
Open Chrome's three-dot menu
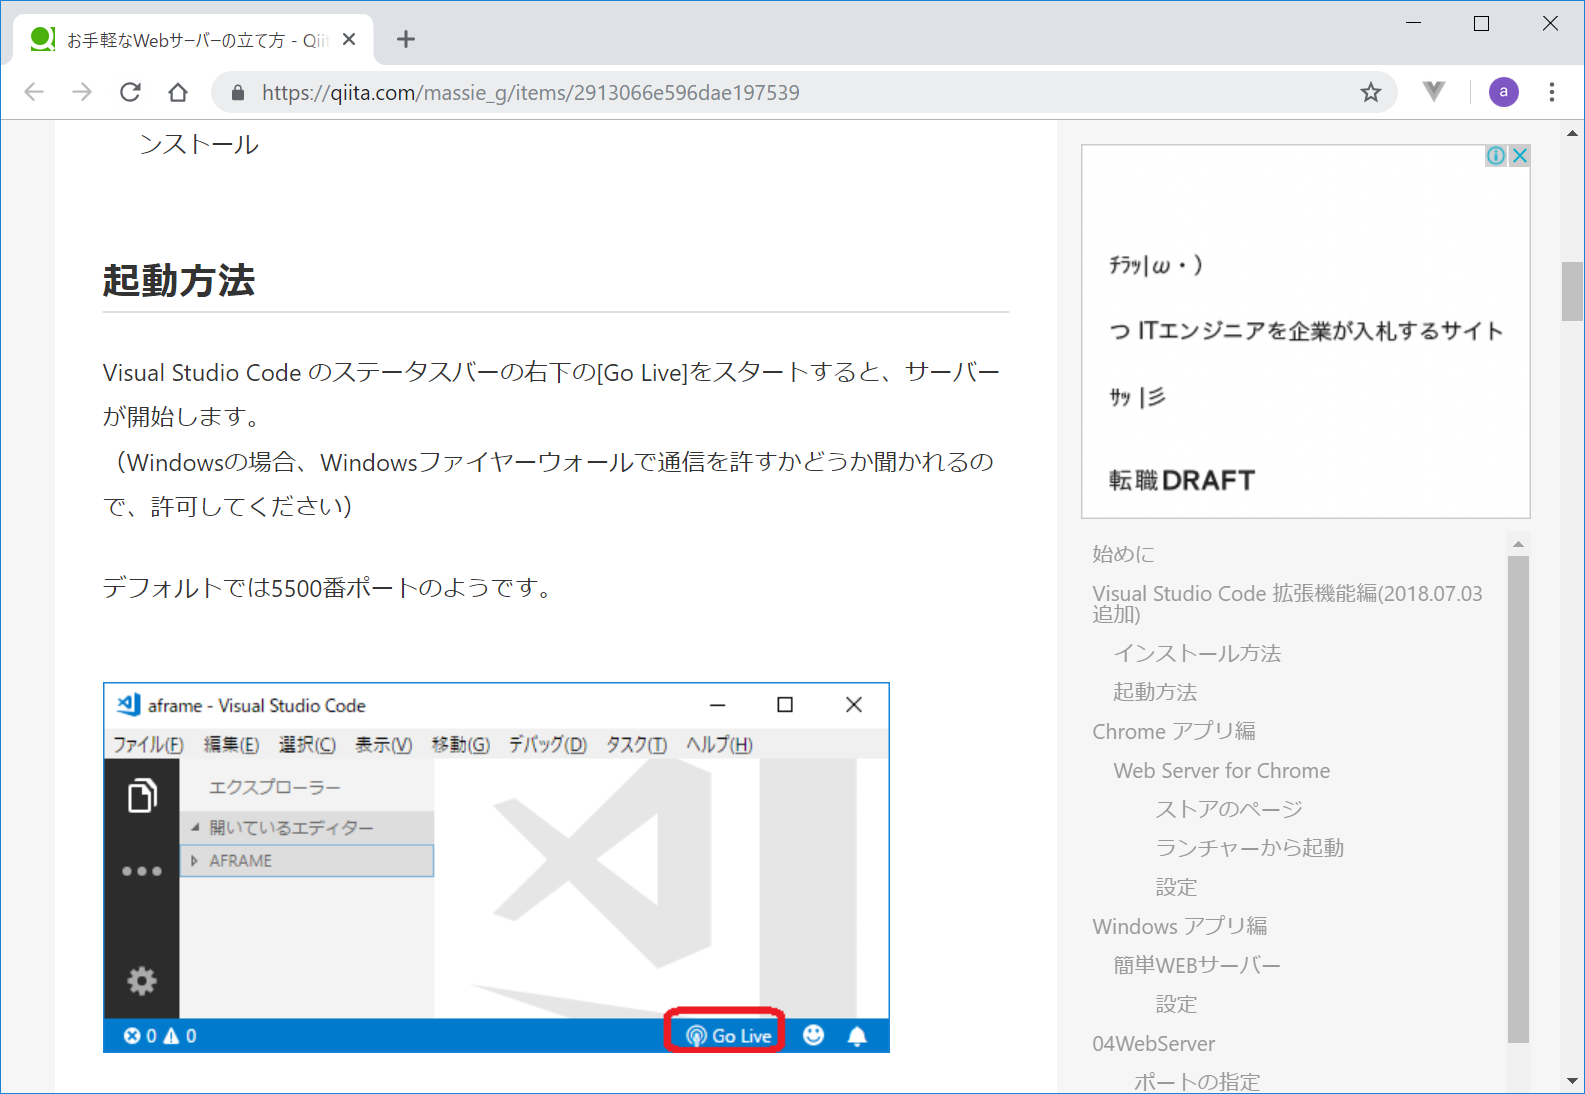(x=1551, y=92)
